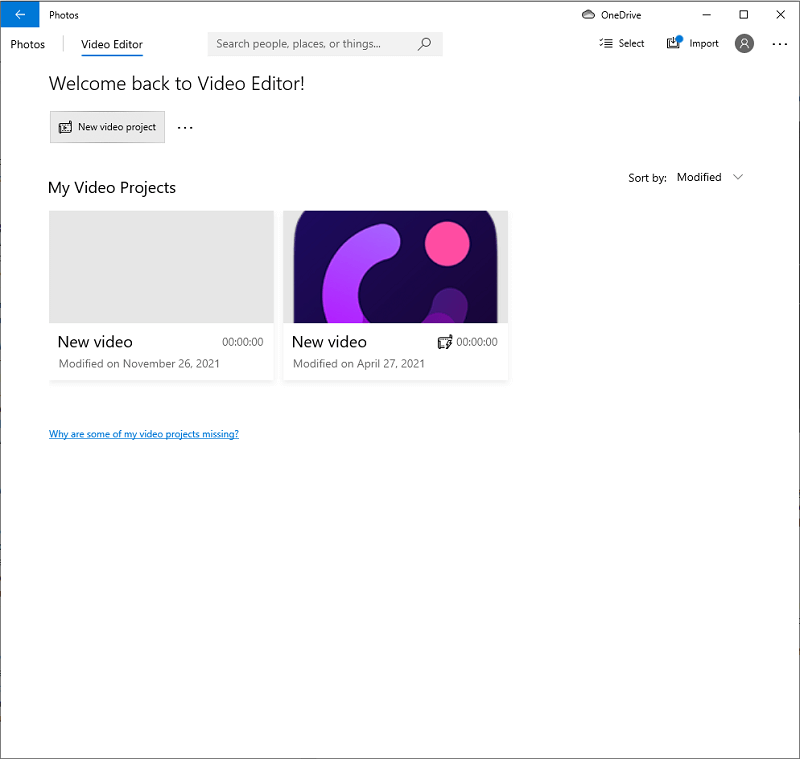Open the Sort by Modified dropdown
Viewport: 800px width, 759px height.
(x=710, y=177)
